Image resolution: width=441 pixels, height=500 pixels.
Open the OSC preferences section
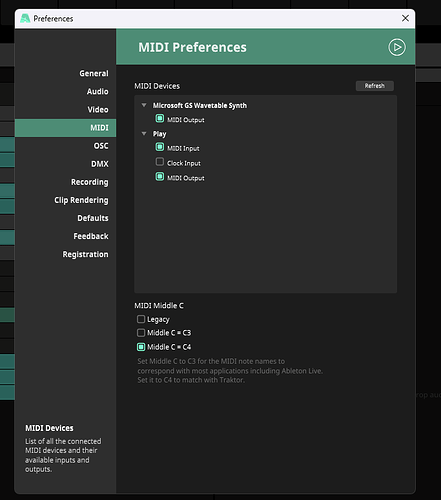101,146
